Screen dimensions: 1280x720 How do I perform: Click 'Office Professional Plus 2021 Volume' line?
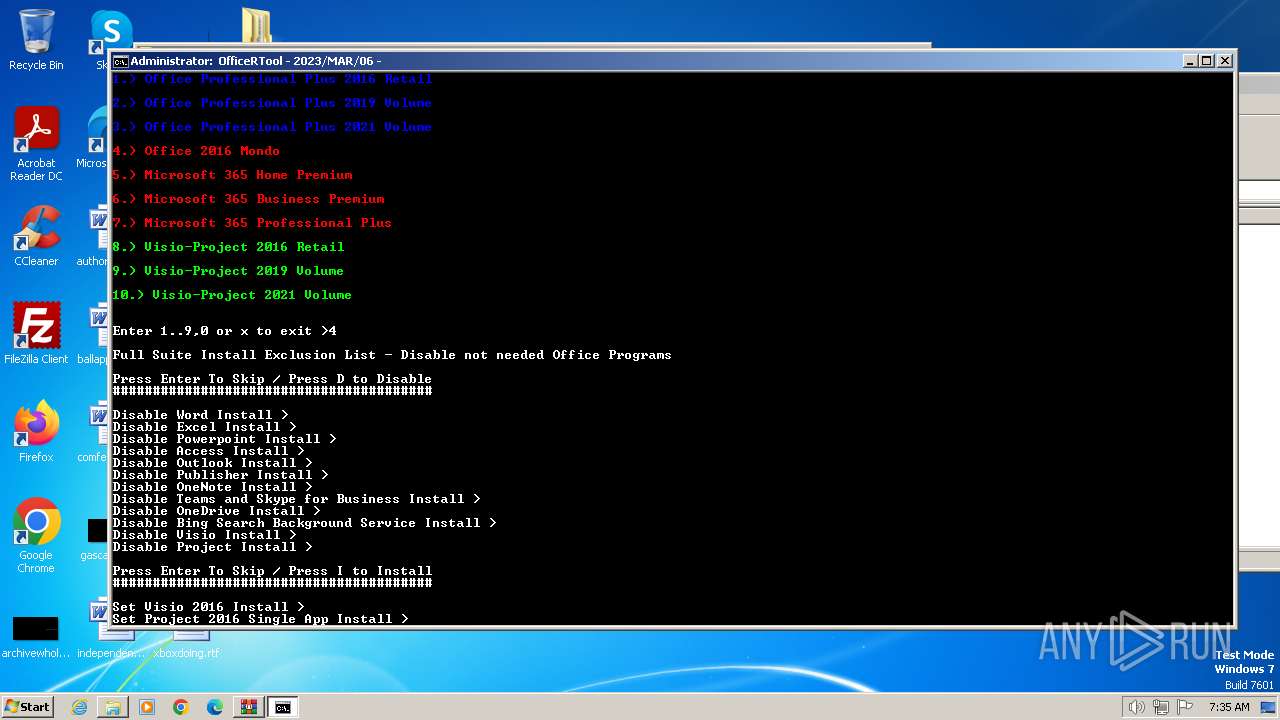coord(272,127)
